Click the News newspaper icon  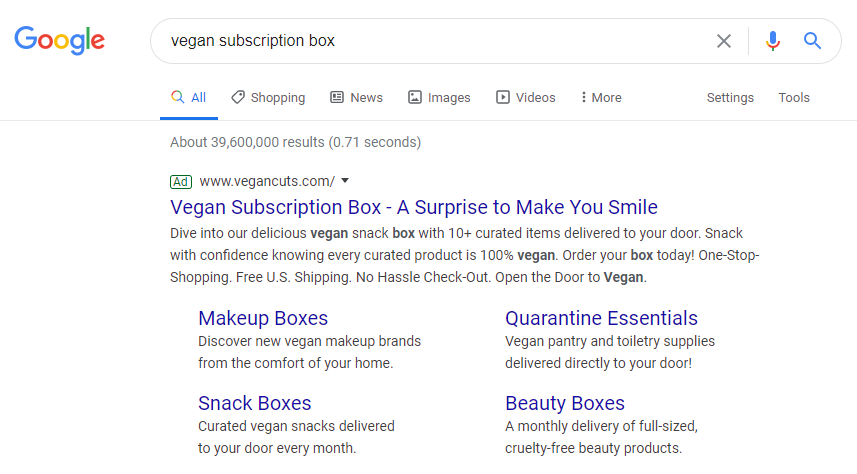click(x=337, y=97)
